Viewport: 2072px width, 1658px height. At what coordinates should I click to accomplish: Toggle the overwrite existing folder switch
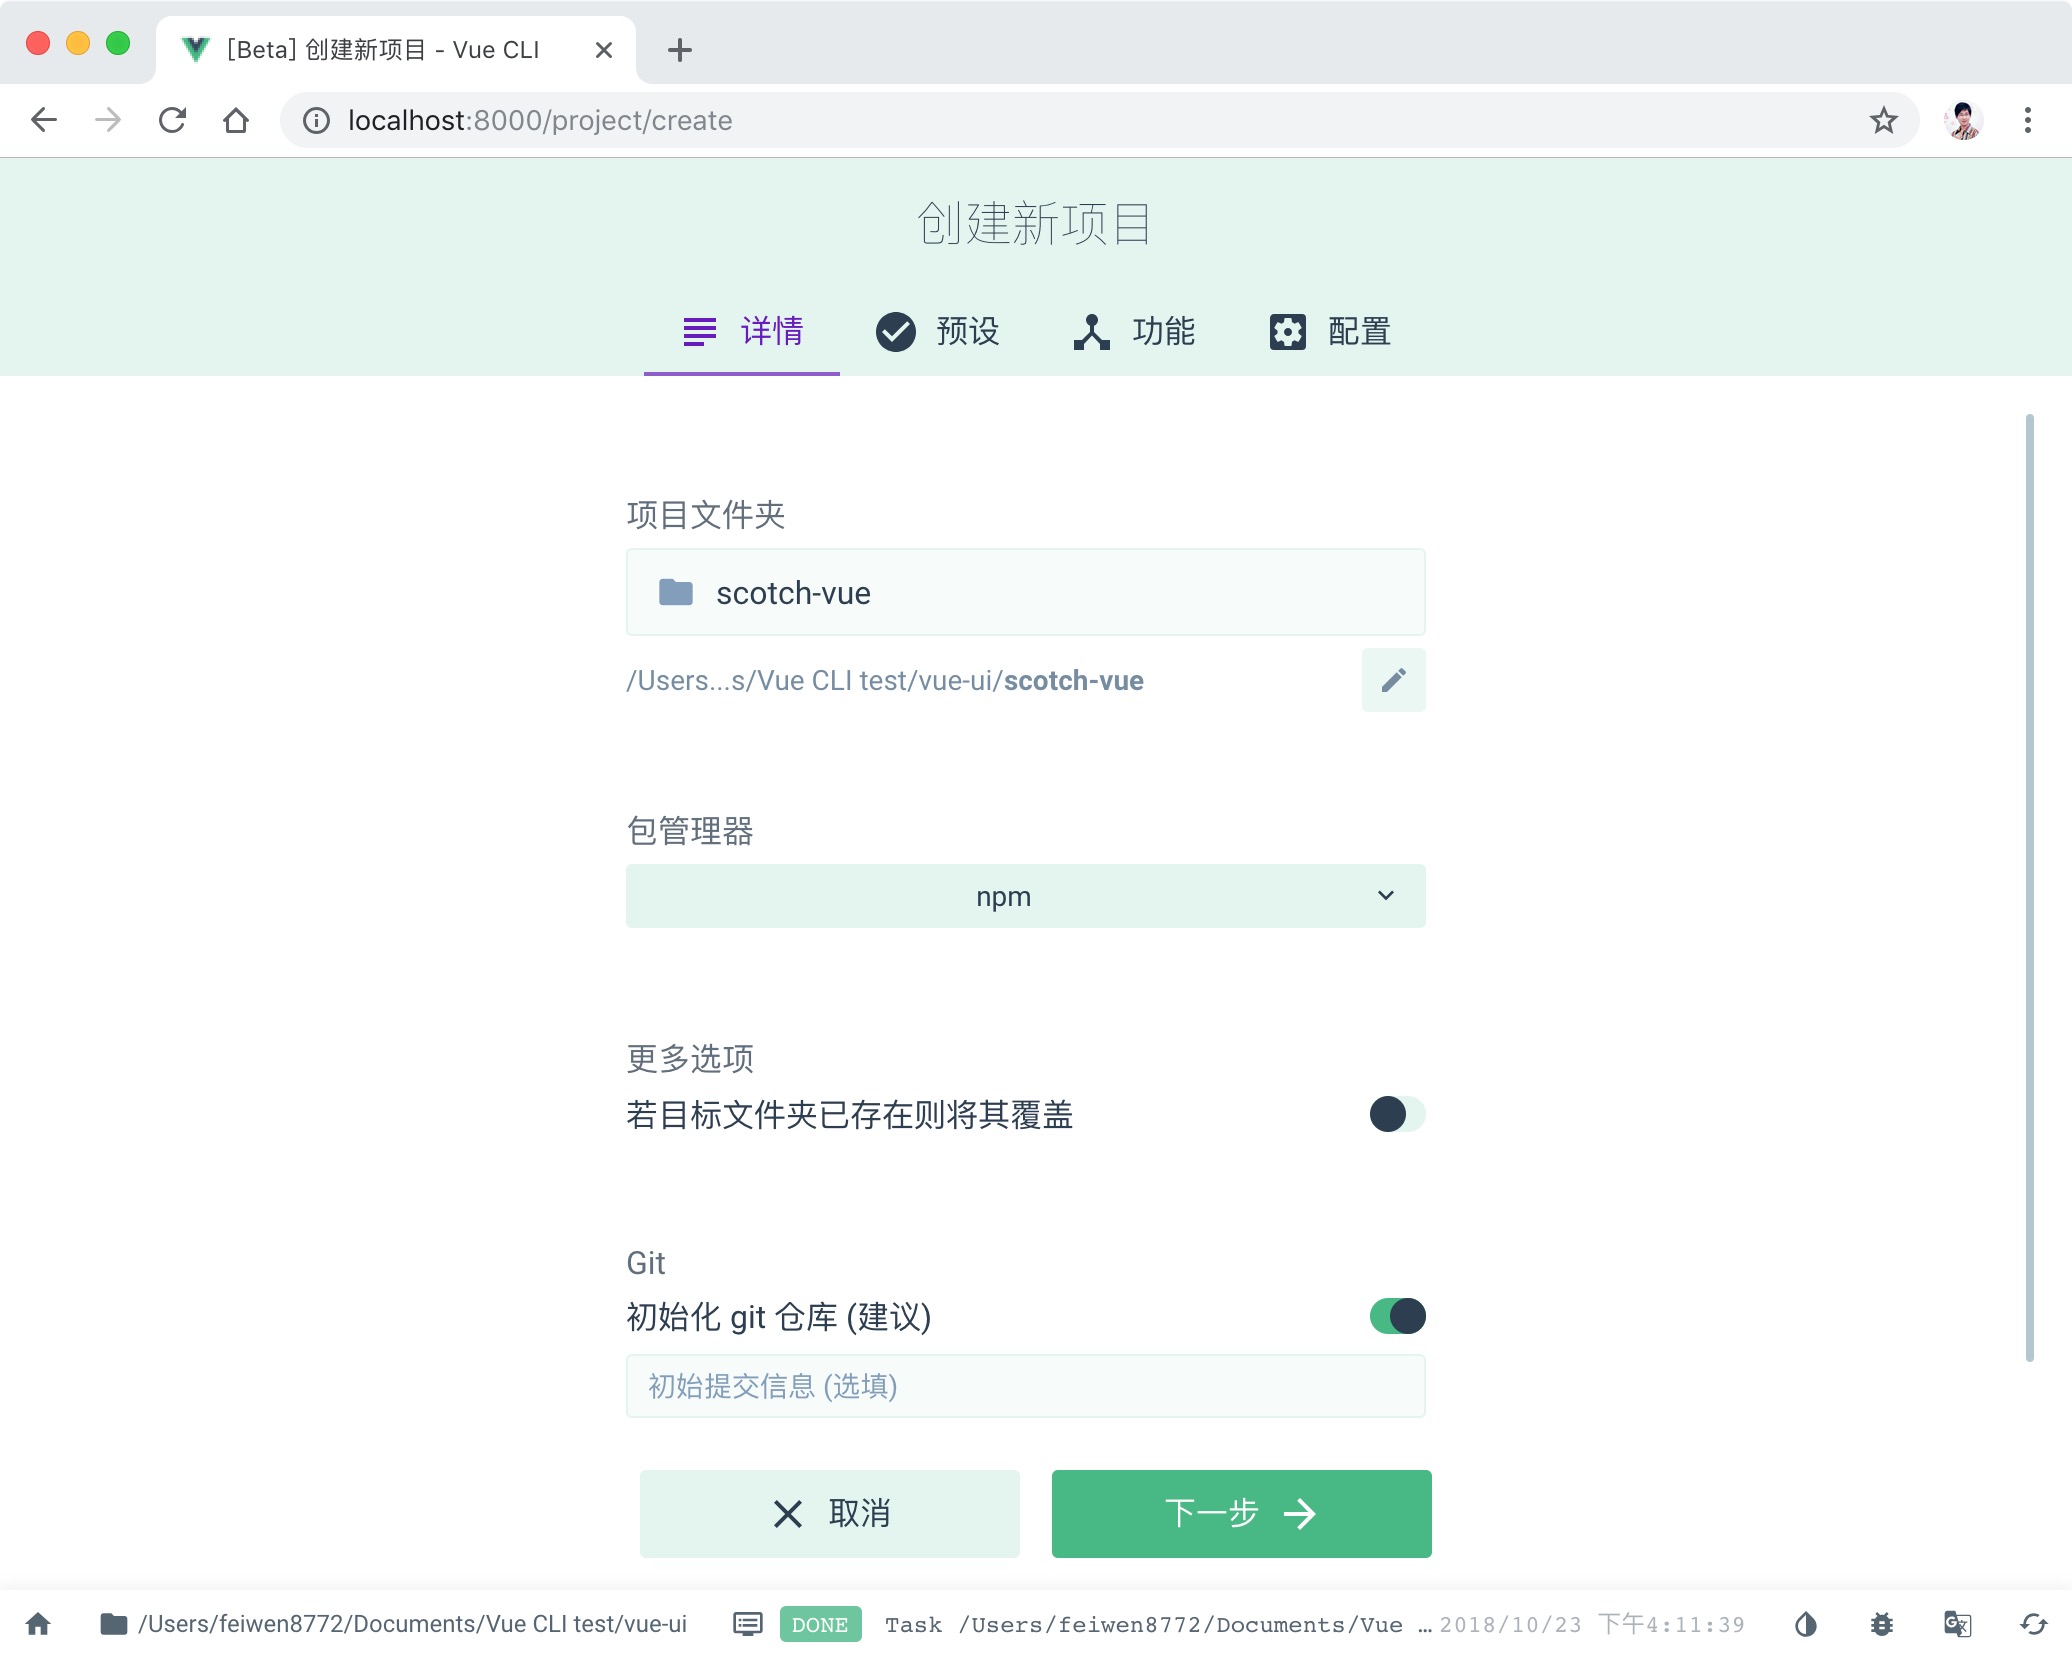tap(1397, 1114)
